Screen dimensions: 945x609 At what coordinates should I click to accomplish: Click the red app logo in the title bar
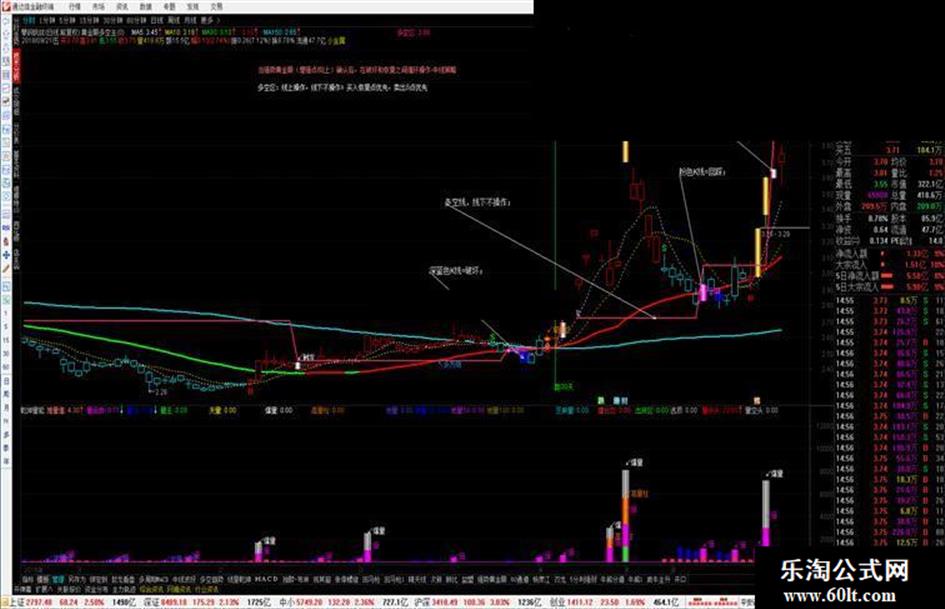tap(6, 7)
